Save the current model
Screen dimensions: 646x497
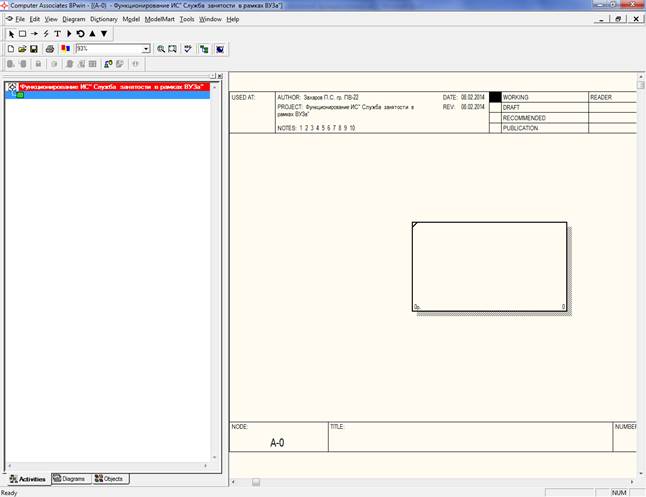(x=34, y=49)
